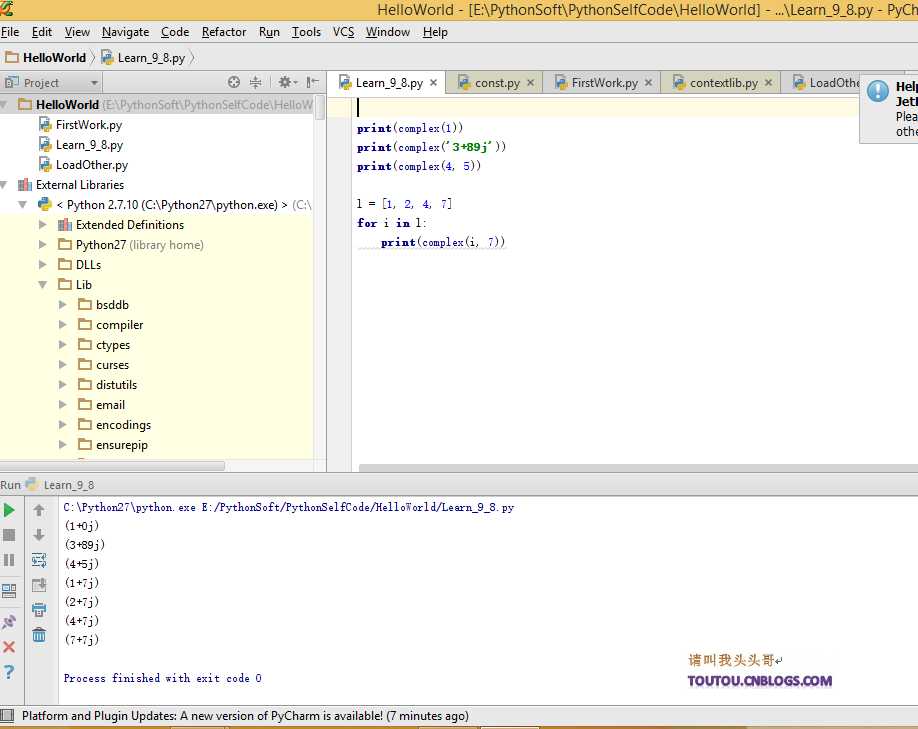The image size is (918, 729).
Task: Click the Project tree vertical scrollbar
Action: tap(319, 108)
